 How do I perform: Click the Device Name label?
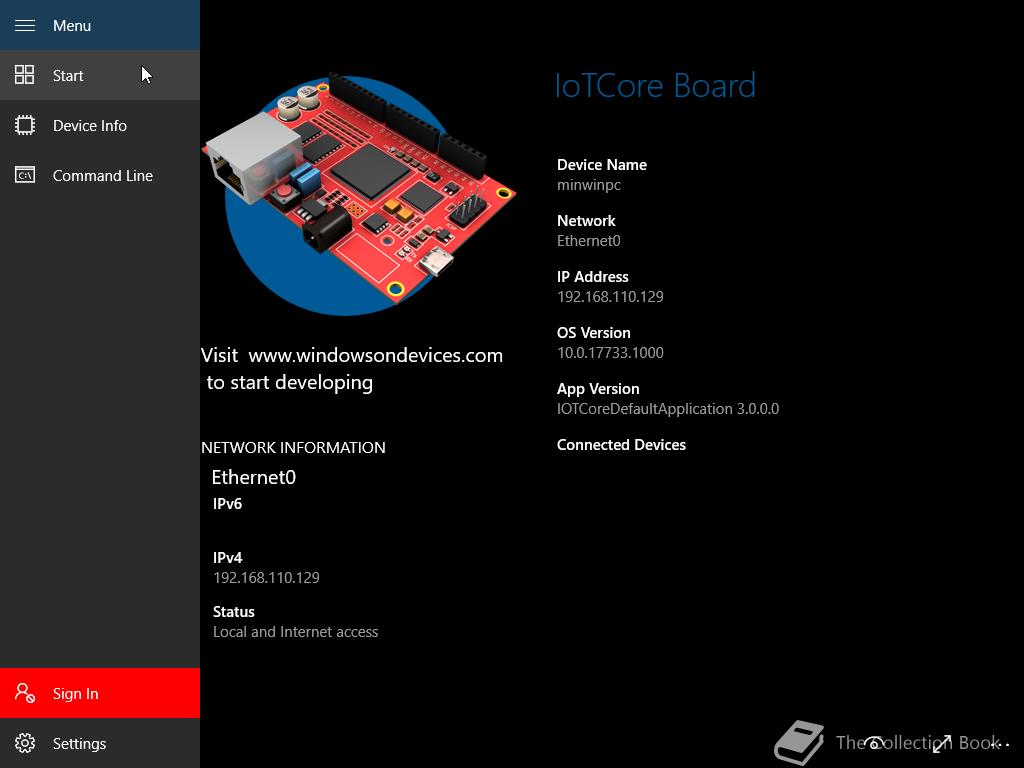[x=601, y=165]
